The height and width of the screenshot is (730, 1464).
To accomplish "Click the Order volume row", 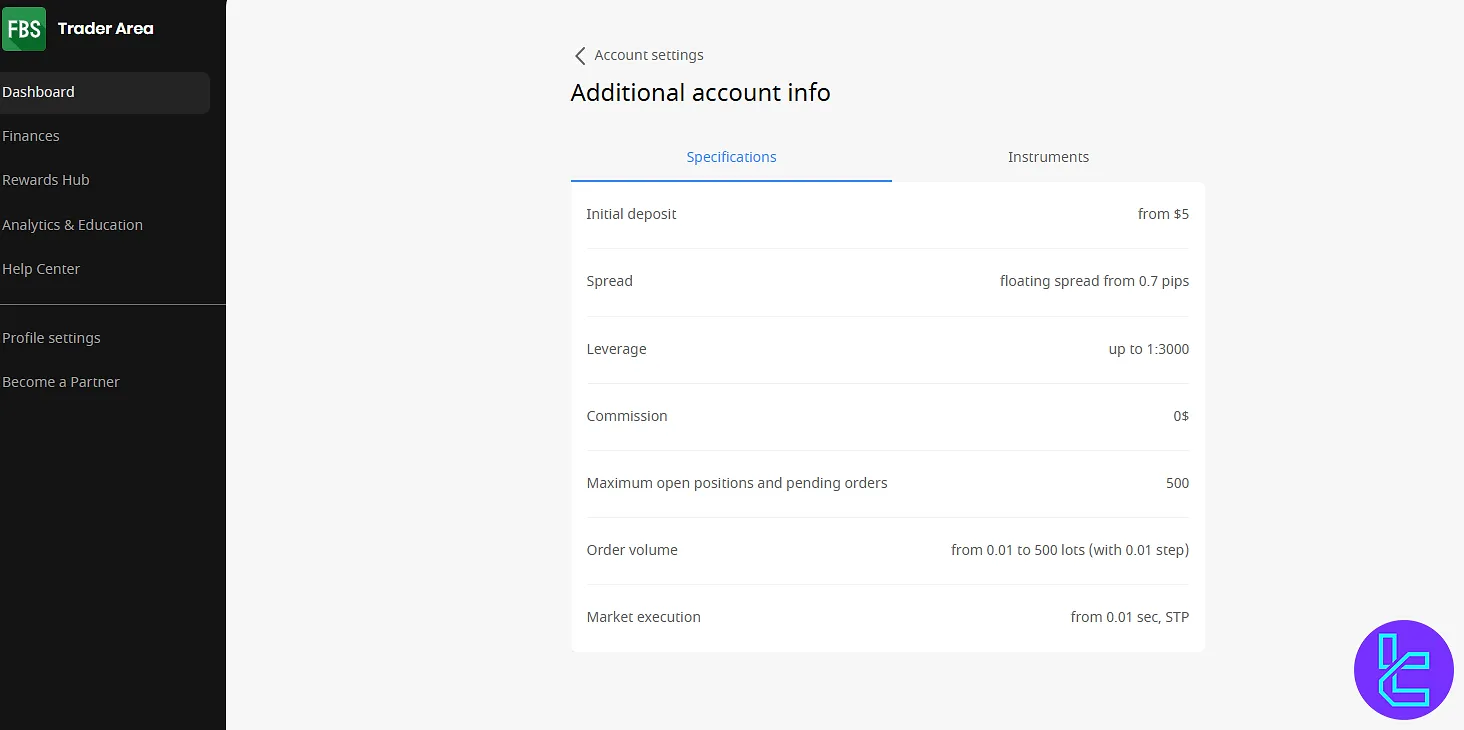I will point(887,550).
